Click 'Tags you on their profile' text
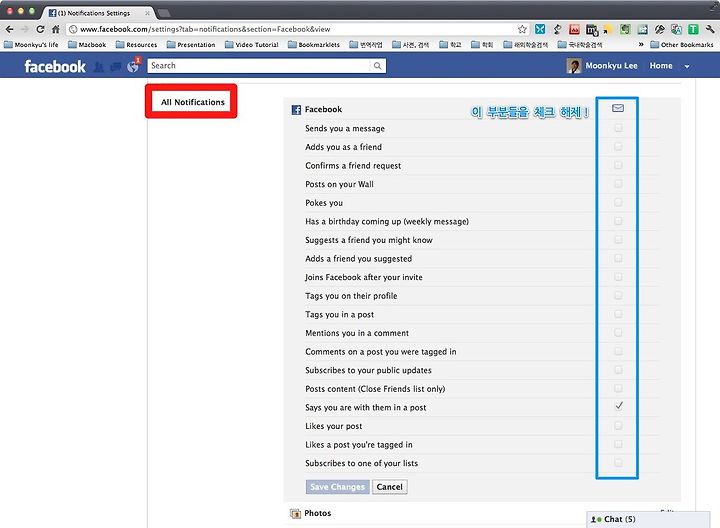 pyautogui.click(x=351, y=296)
